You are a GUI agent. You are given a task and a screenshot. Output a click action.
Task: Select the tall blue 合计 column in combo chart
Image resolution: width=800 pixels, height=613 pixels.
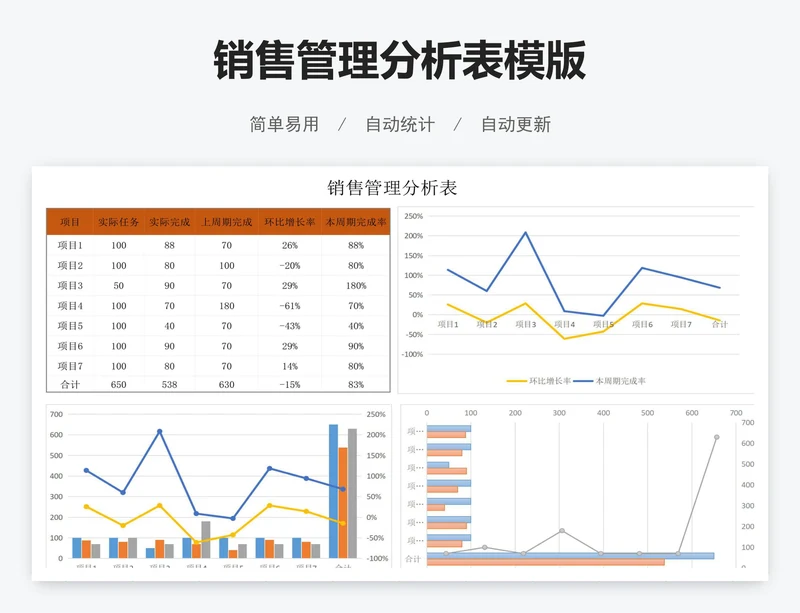point(334,491)
